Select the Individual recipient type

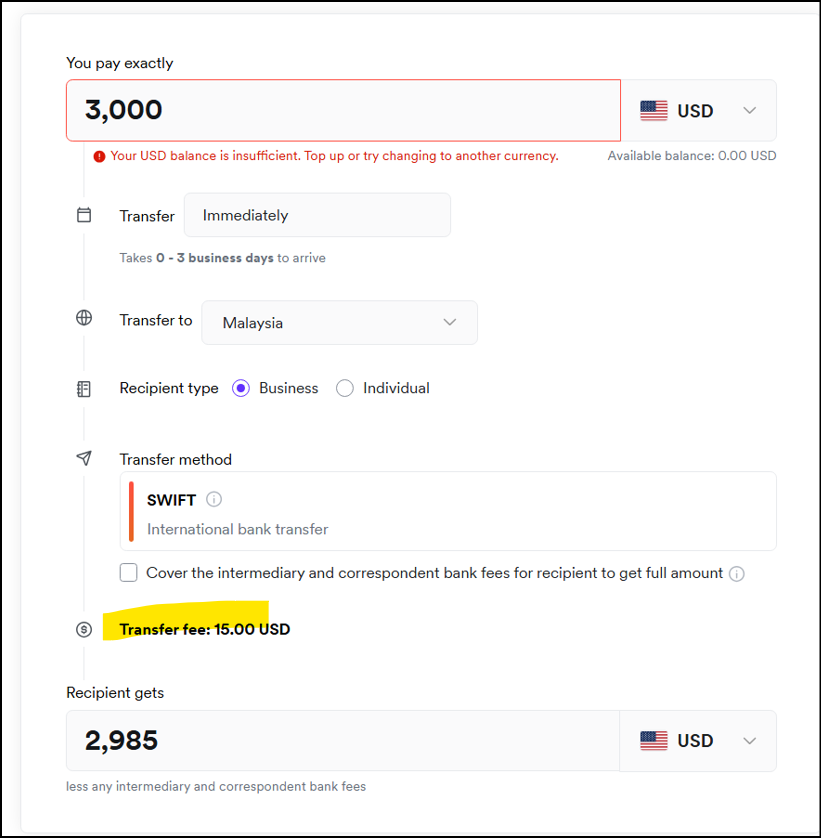345,388
